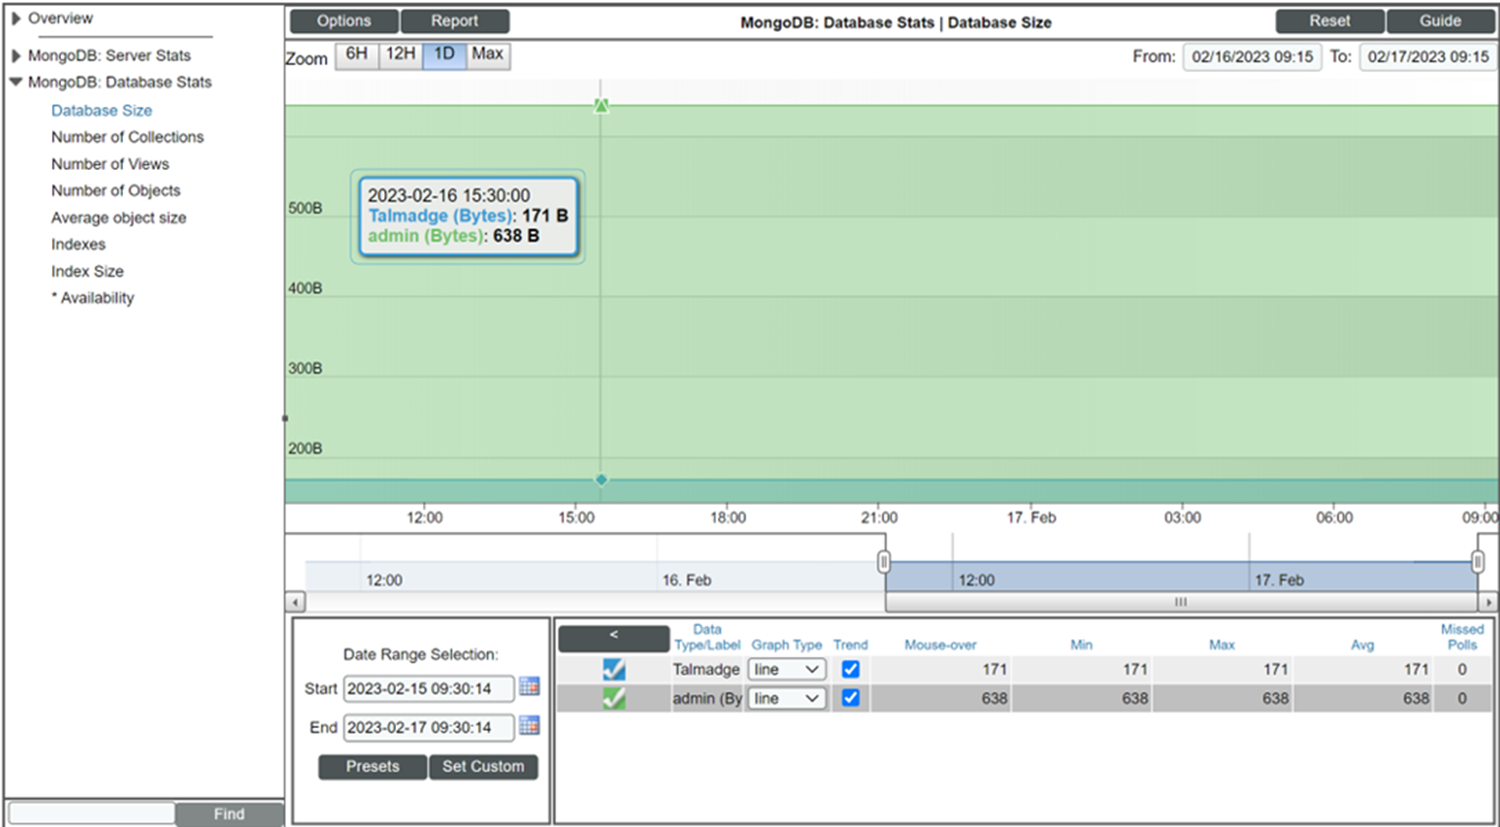Click the collapse arrow above the data table
The width and height of the screenshot is (1500, 827).
[x=613, y=636]
